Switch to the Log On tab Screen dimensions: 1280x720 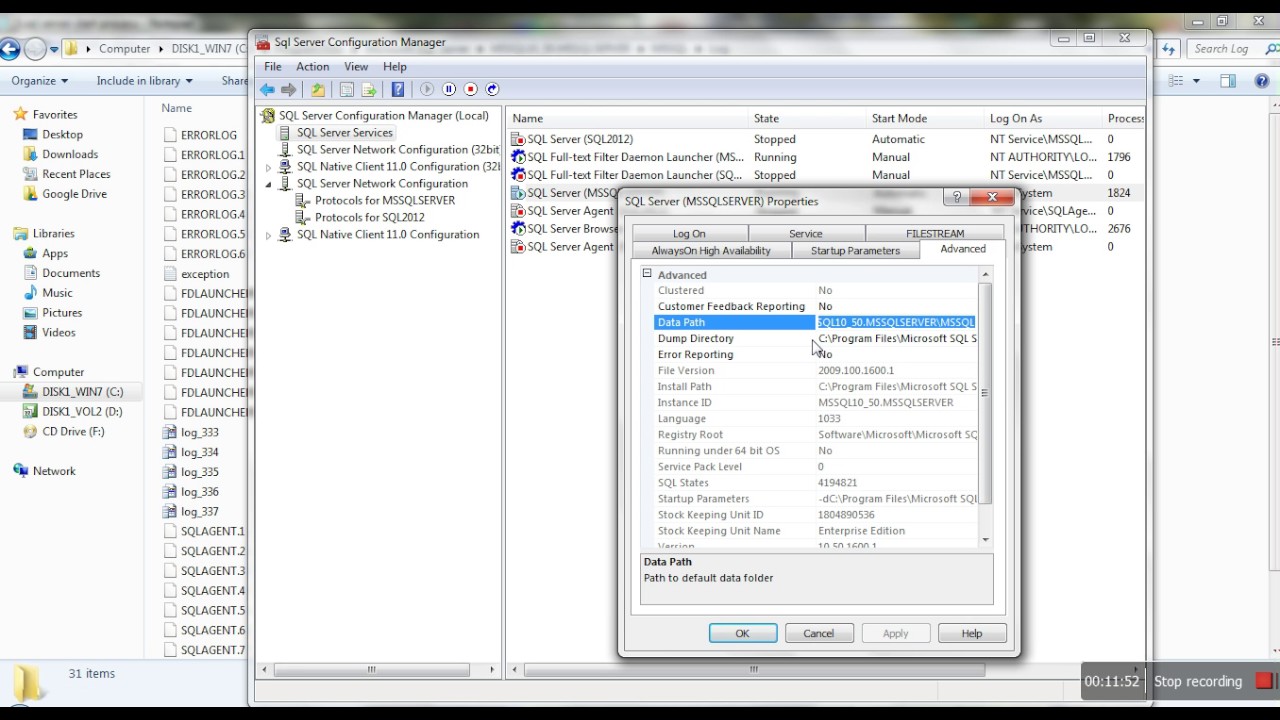[x=689, y=234]
